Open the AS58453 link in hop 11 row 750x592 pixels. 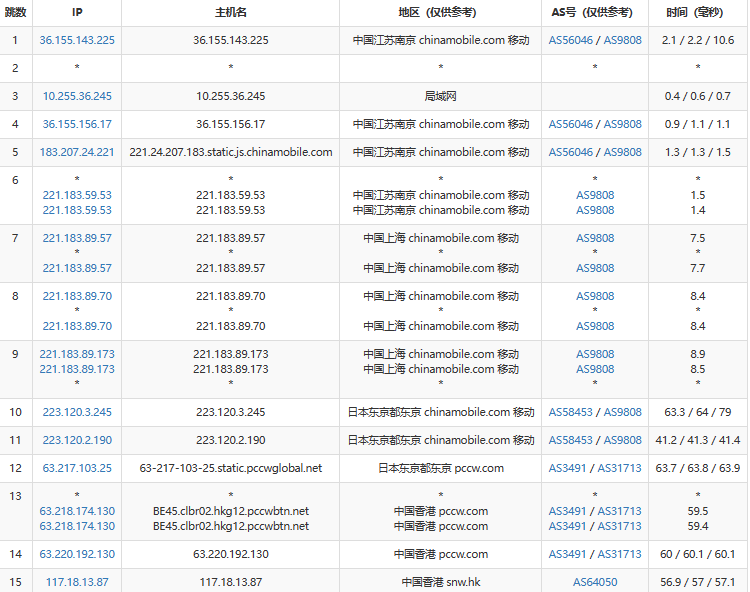pos(570,440)
